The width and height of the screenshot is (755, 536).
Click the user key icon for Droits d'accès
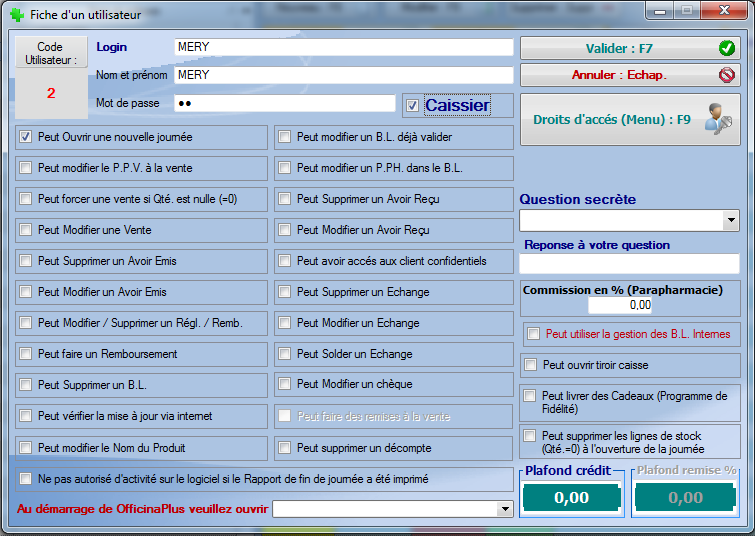[718, 119]
